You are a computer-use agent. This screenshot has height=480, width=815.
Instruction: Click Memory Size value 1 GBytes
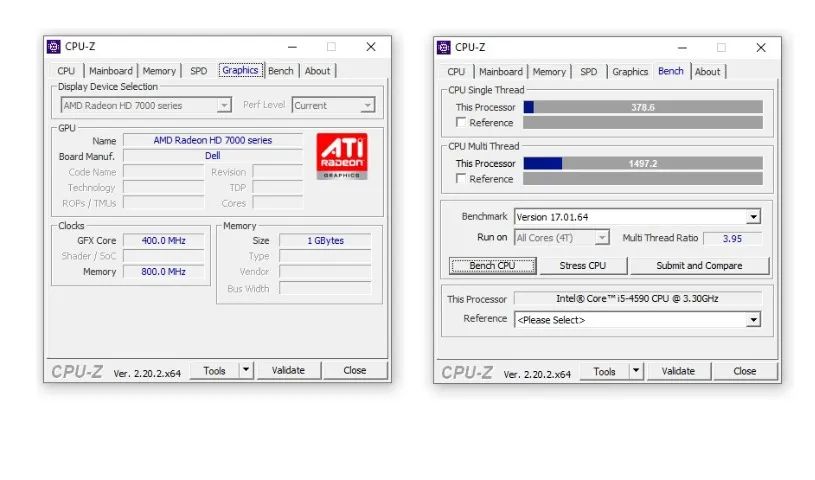(325, 241)
